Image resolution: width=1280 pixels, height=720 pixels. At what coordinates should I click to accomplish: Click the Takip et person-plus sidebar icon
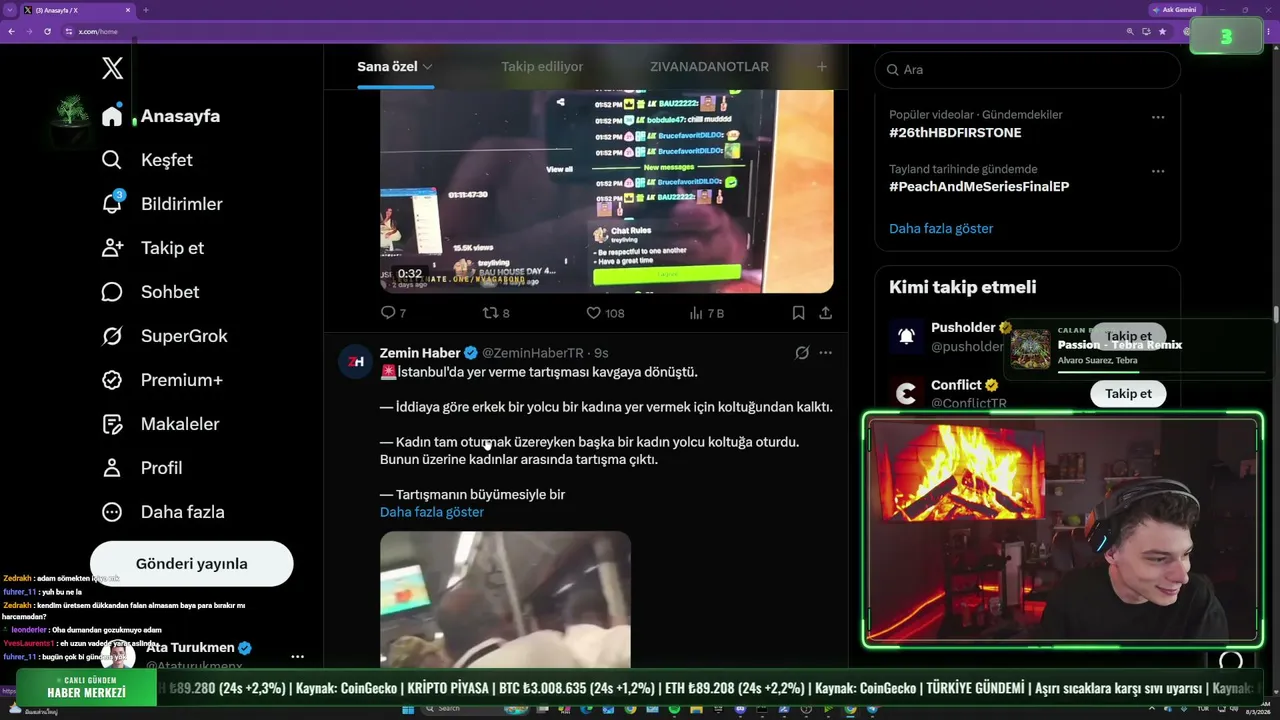click(112, 248)
